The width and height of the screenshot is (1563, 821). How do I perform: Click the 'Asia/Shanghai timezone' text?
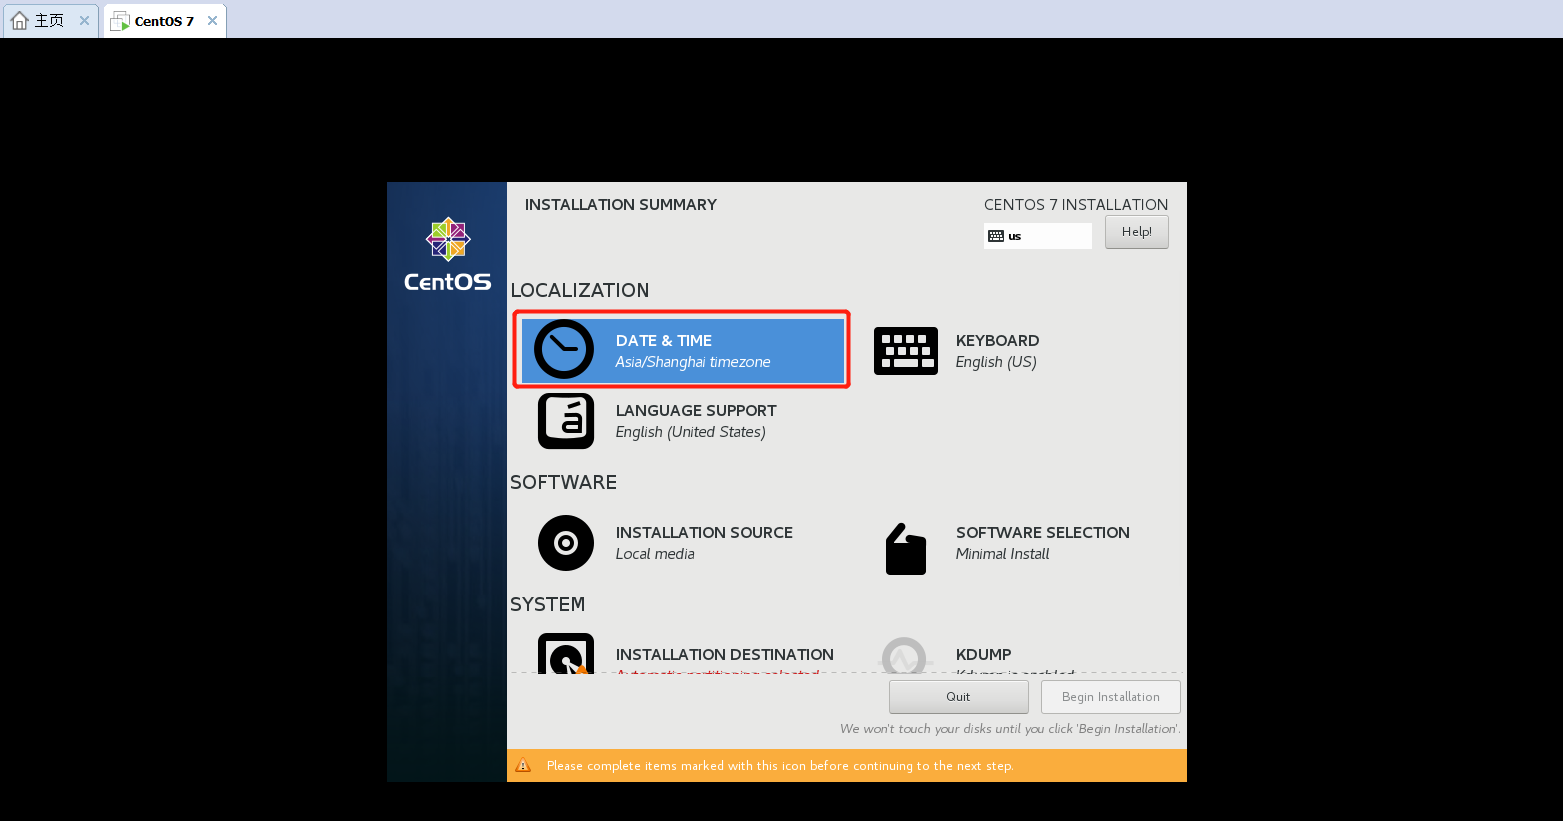point(693,362)
